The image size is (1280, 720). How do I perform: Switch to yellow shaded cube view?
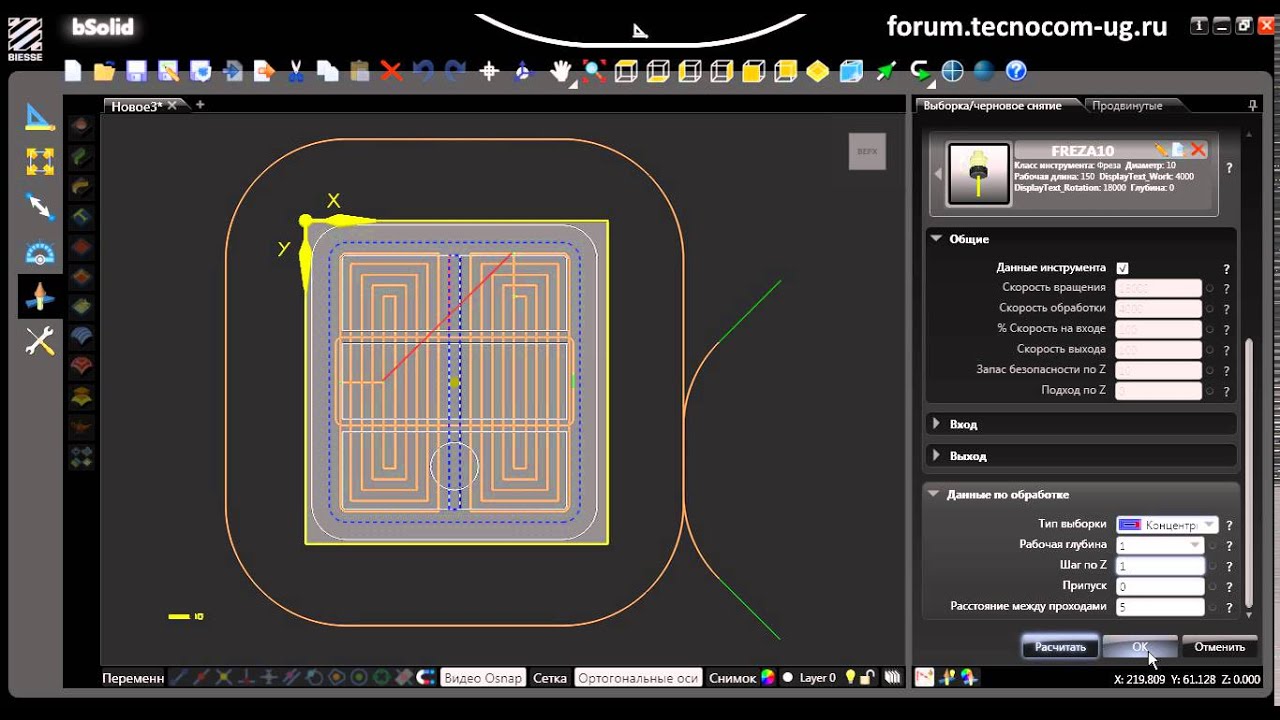(x=754, y=71)
